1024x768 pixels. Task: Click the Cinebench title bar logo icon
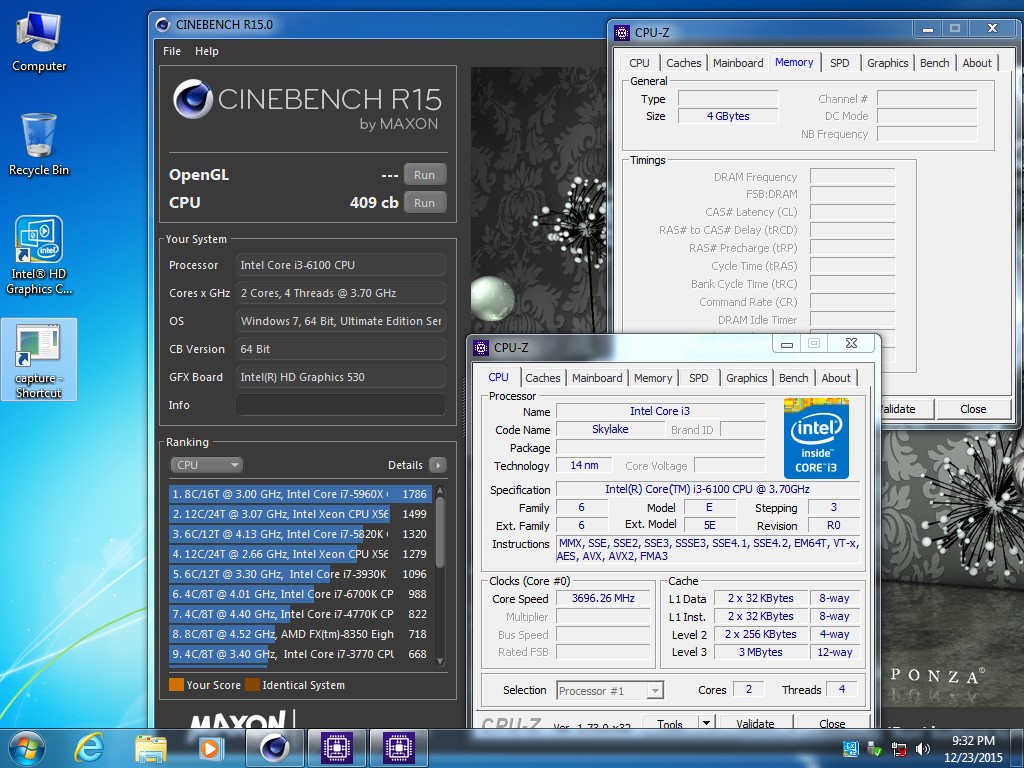point(163,25)
